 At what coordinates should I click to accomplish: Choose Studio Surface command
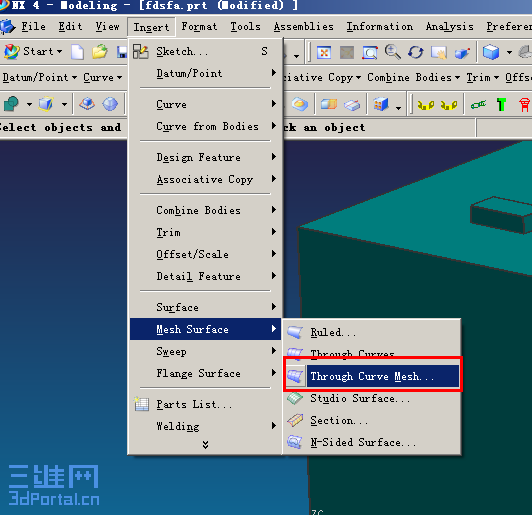click(x=372, y=398)
